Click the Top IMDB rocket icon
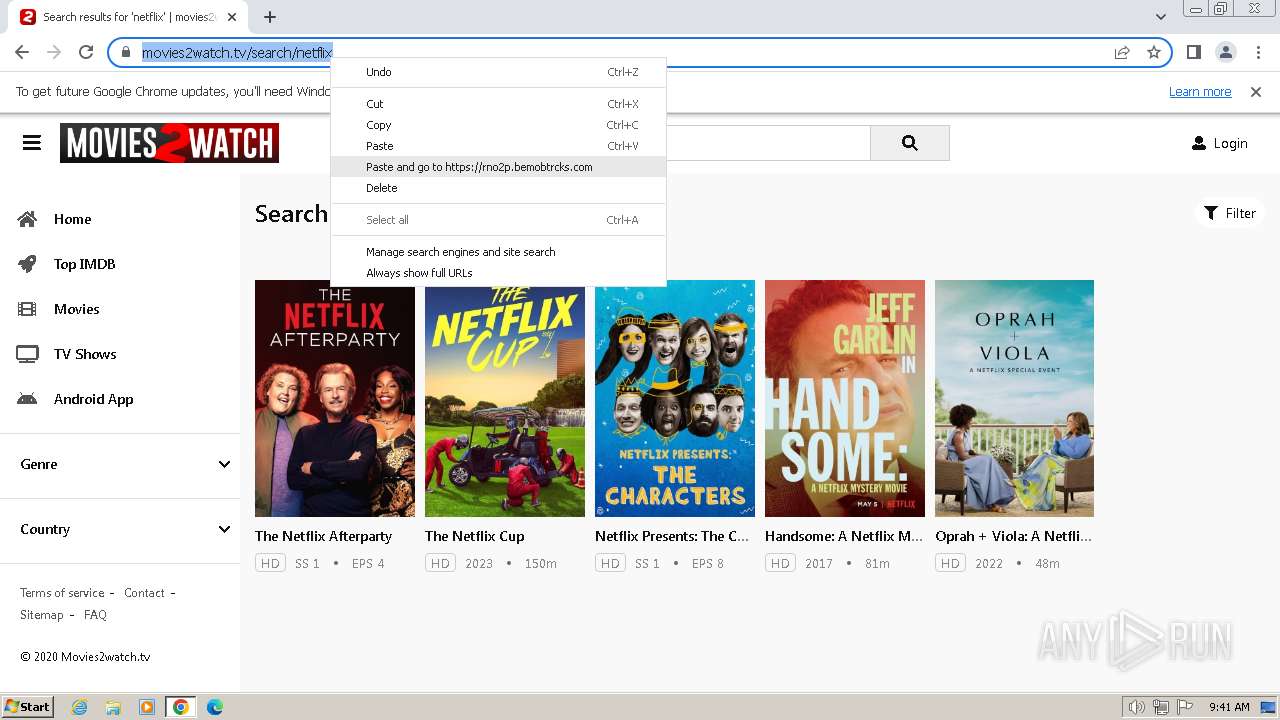 coord(27,264)
